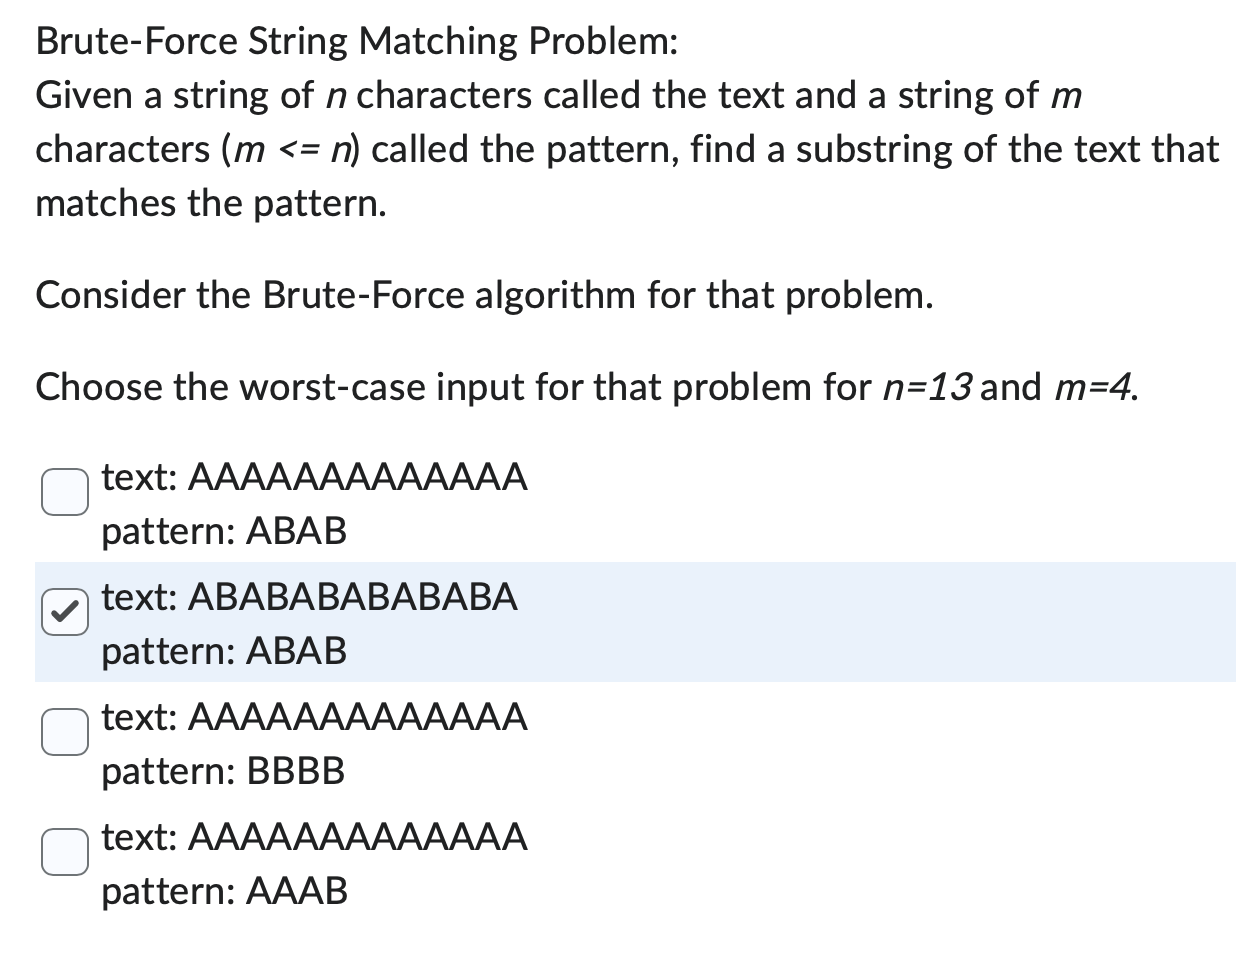Click the checkmark icon in the highlighted answer
This screenshot has height=964, width=1236.
point(64,612)
